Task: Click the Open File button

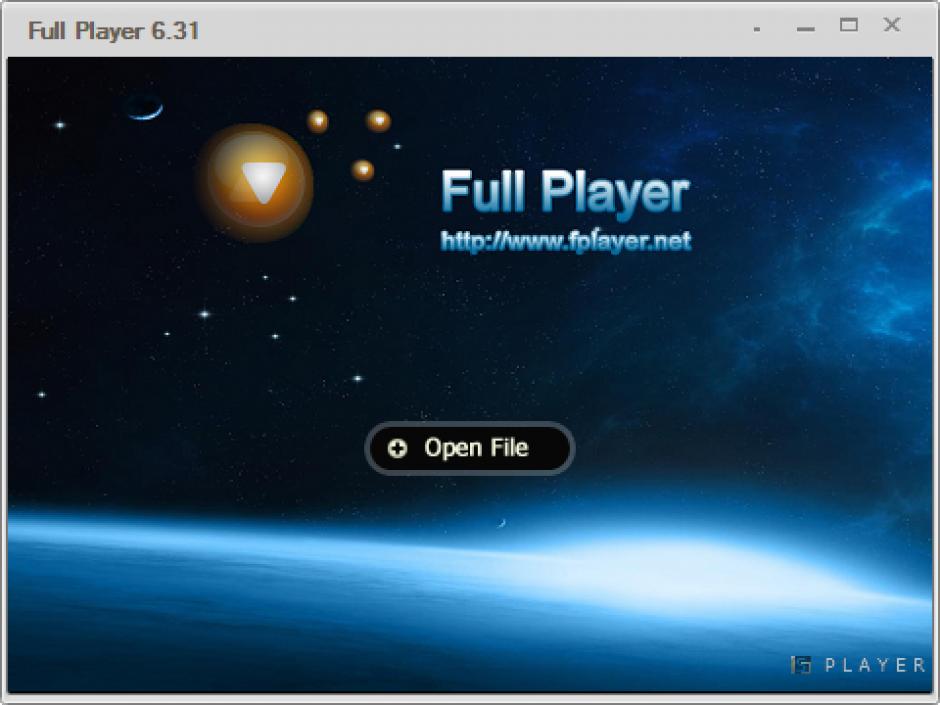Action: [x=469, y=448]
